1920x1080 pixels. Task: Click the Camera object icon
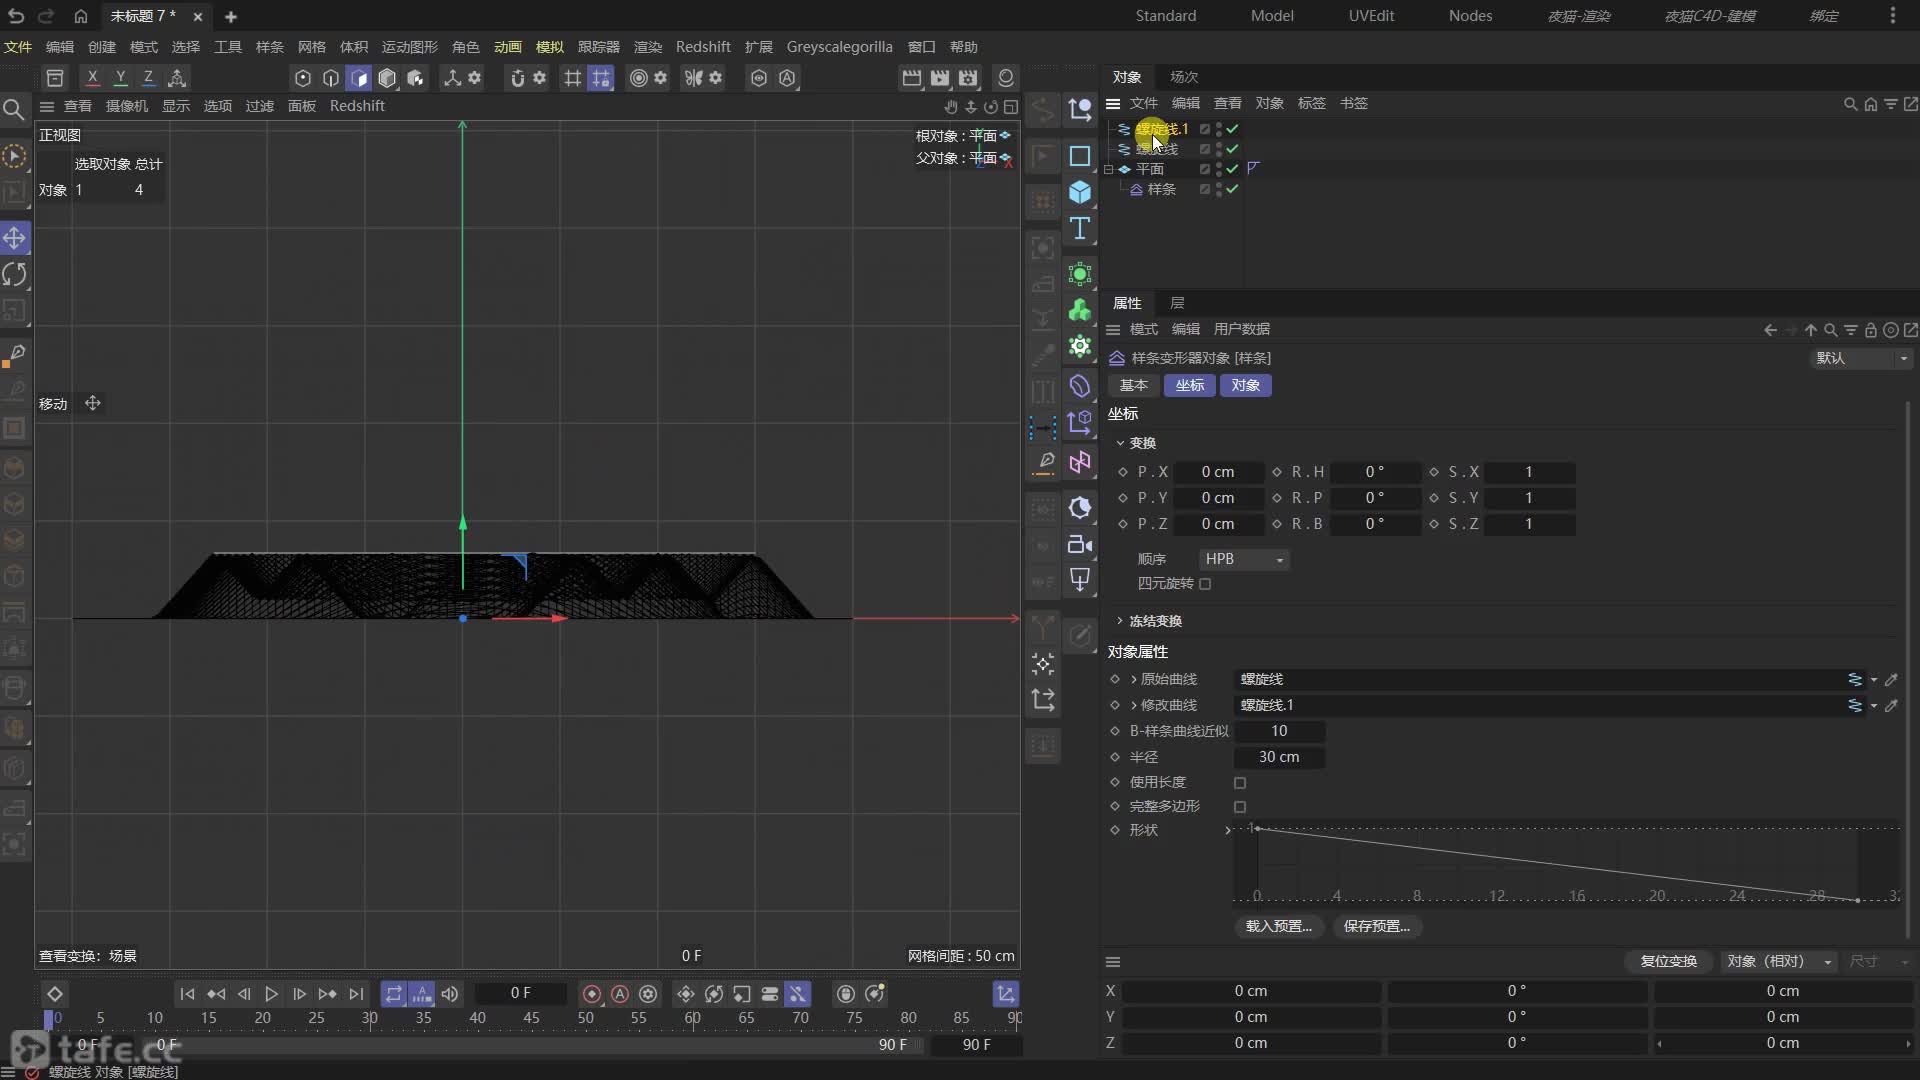(1080, 544)
